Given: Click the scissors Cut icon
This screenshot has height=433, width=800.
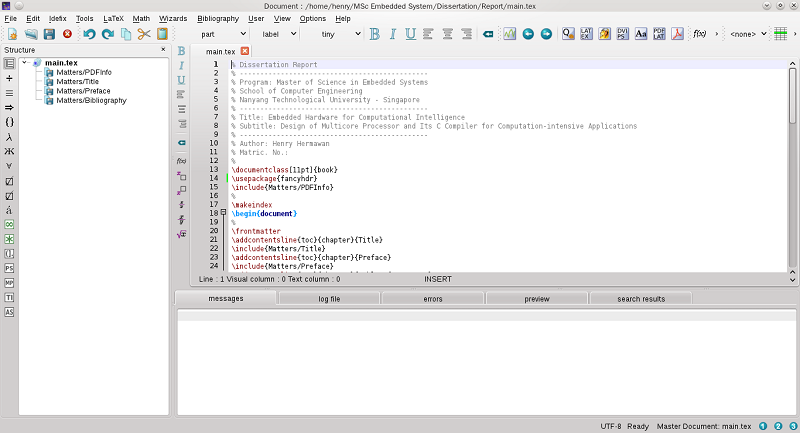Looking at the screenshot, I should point(144,34).
